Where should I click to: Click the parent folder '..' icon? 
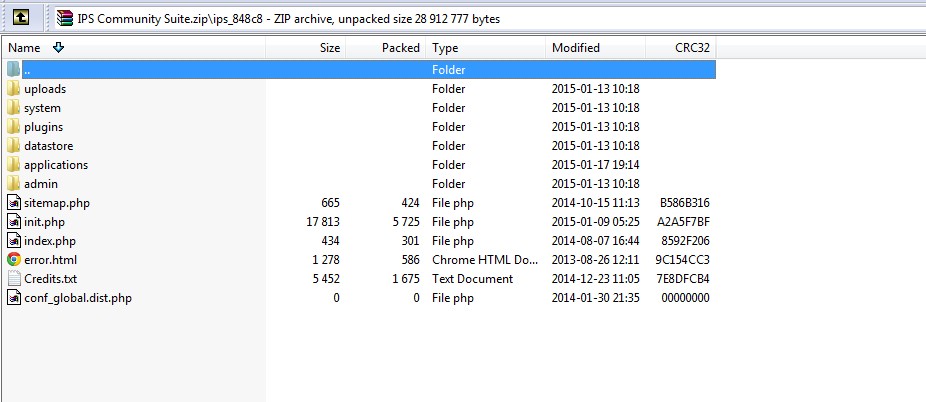click(14, 70)
